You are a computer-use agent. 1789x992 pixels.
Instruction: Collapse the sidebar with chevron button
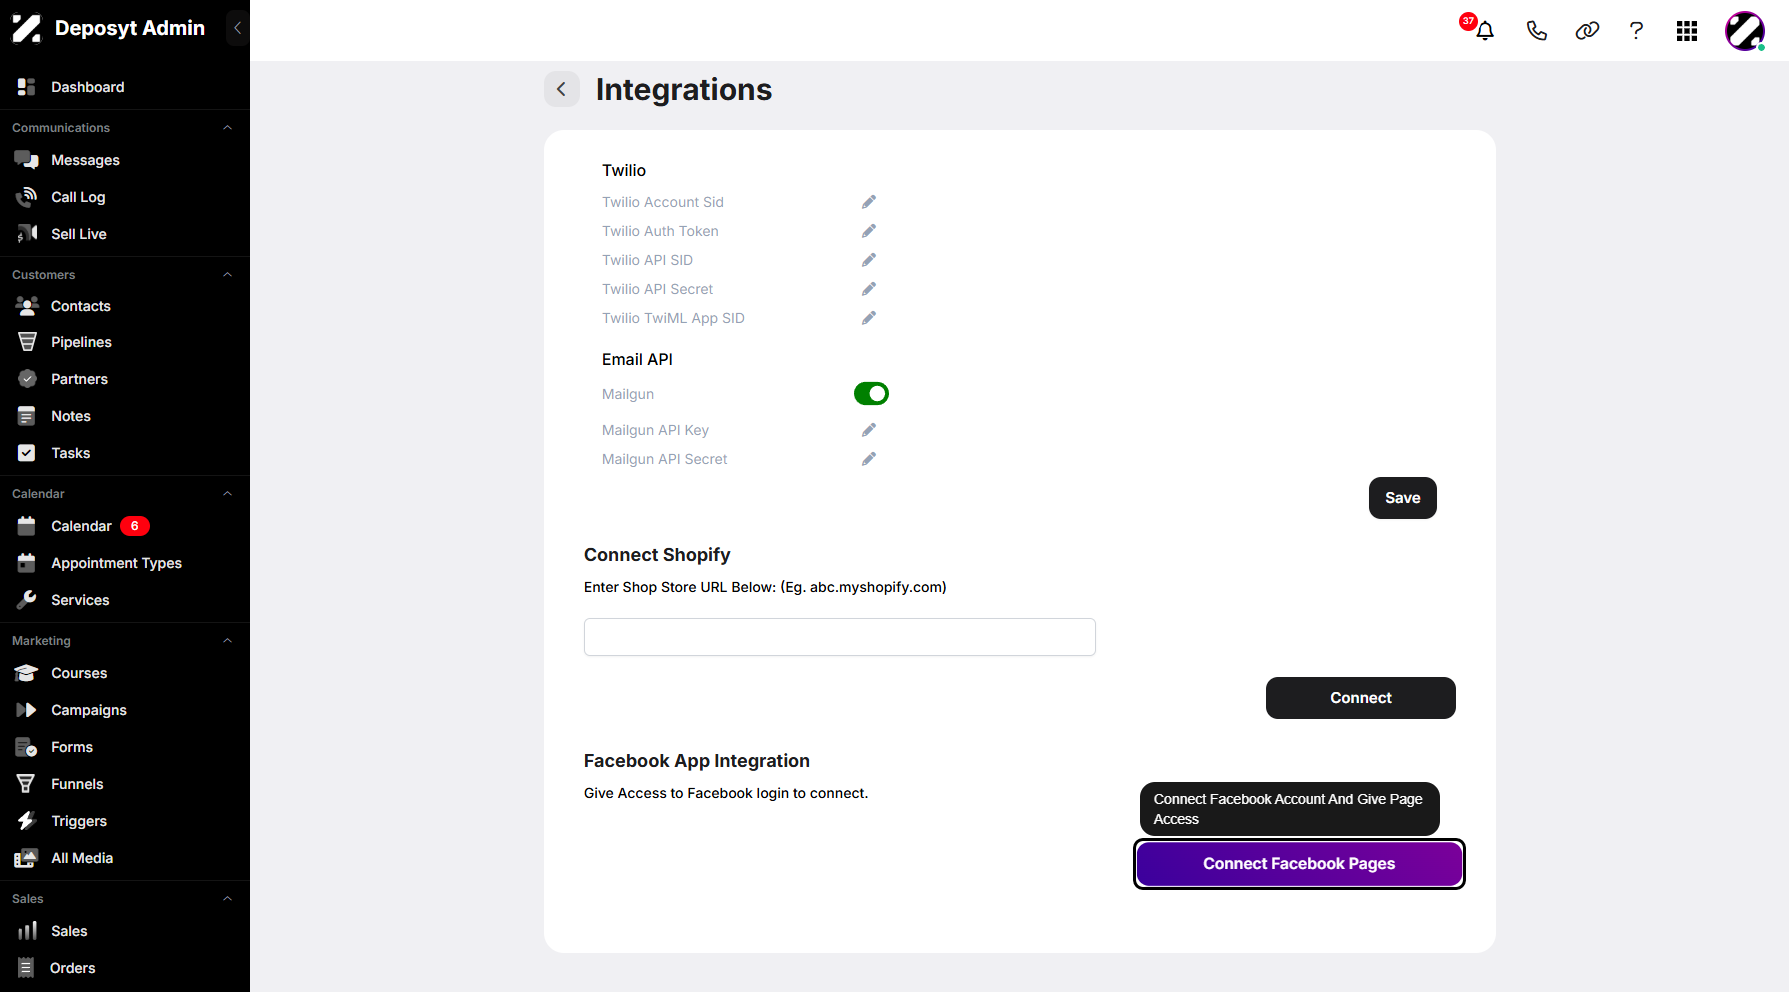[x=237, y=28]
